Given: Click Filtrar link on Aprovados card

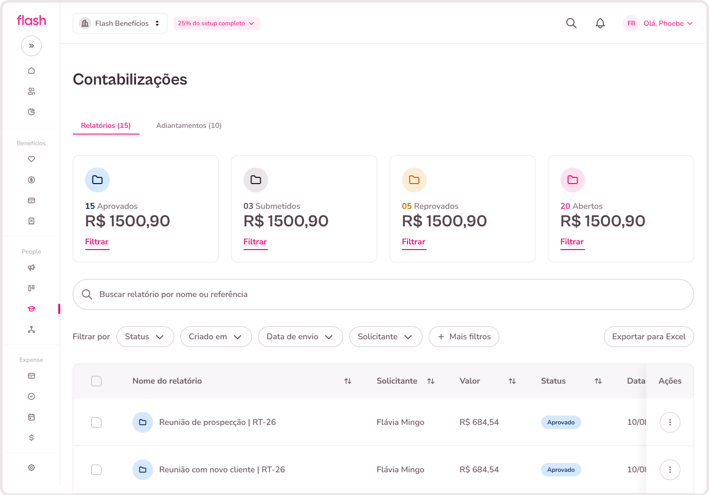Looking at the screenshot, I should tap(97, 242).
